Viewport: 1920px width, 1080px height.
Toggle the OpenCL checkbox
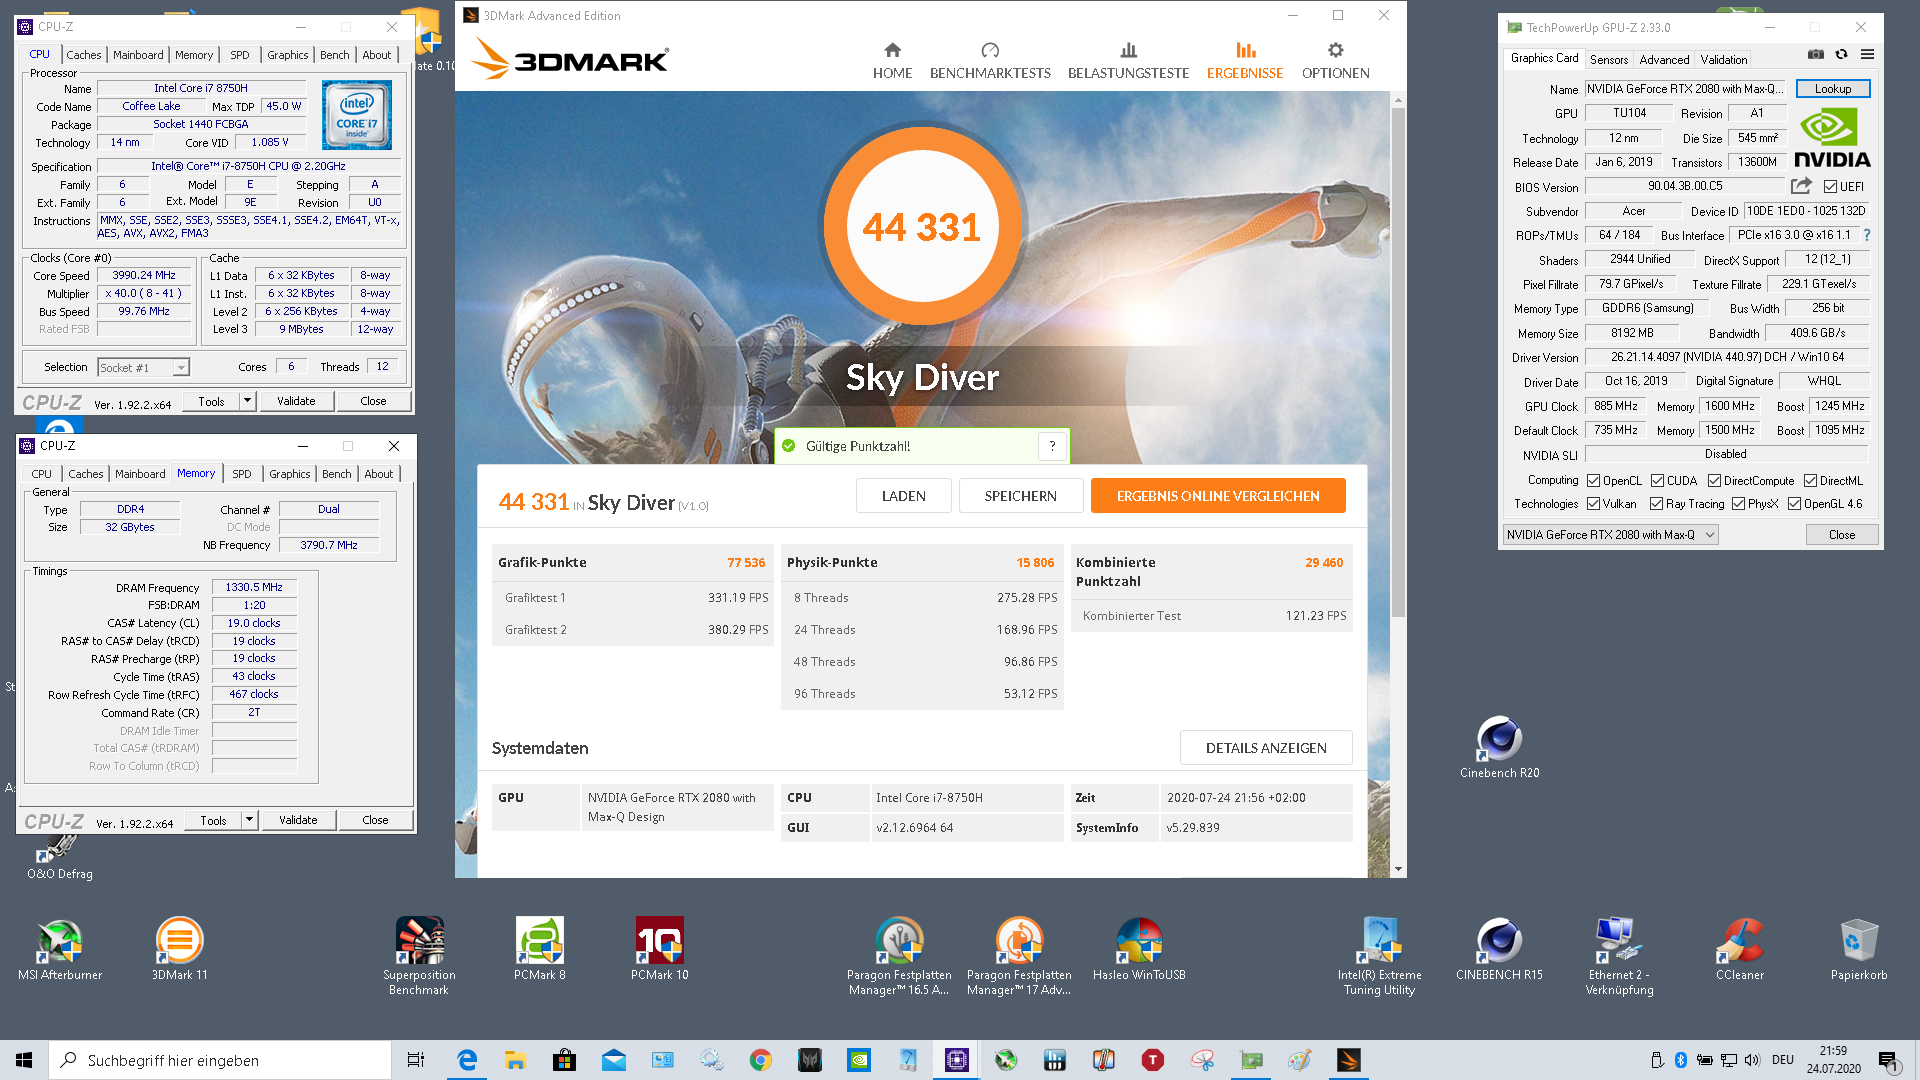tap(1593, 481)
